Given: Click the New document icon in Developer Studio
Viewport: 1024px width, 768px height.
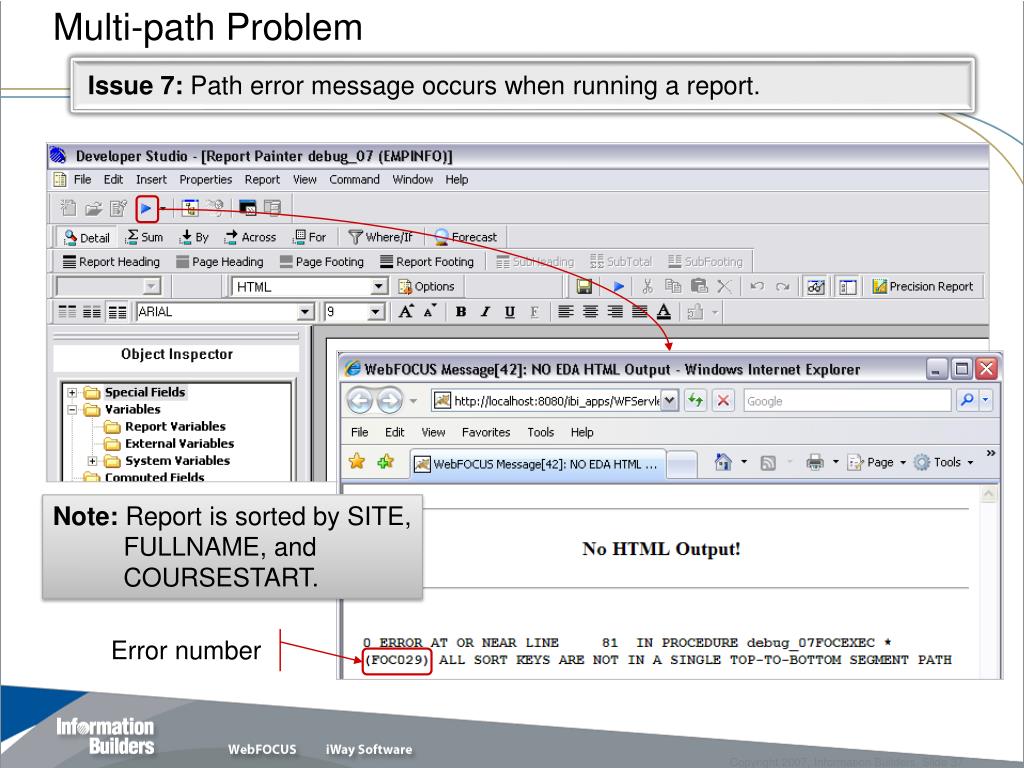Looking at the screenshot, I should [x=68, y=208].
